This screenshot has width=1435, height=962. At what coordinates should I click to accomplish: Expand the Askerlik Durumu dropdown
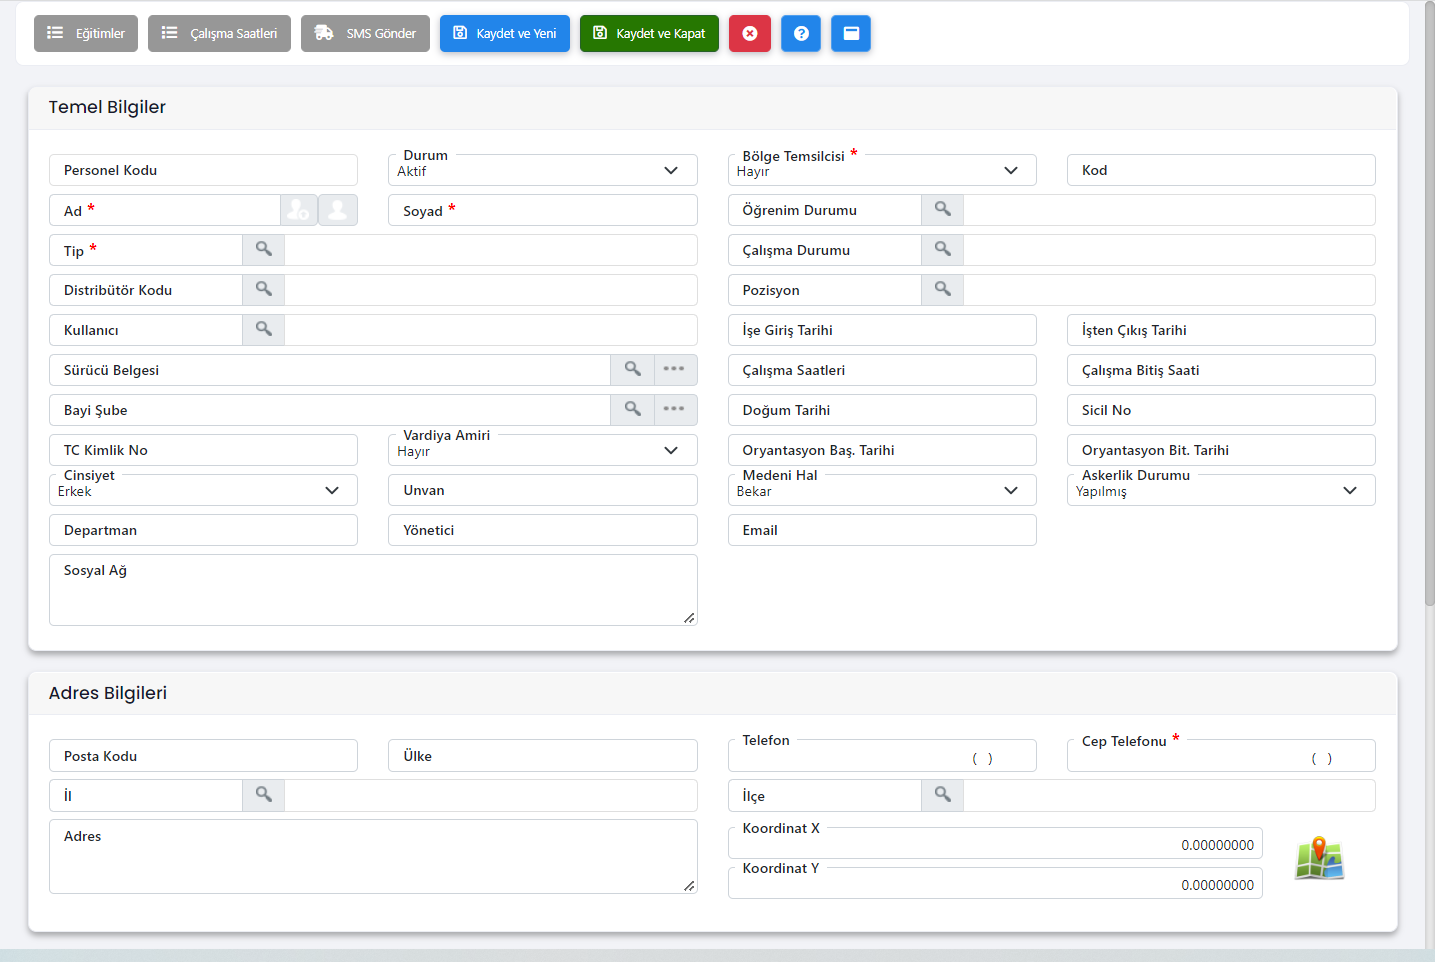(x=1221, y=490)
